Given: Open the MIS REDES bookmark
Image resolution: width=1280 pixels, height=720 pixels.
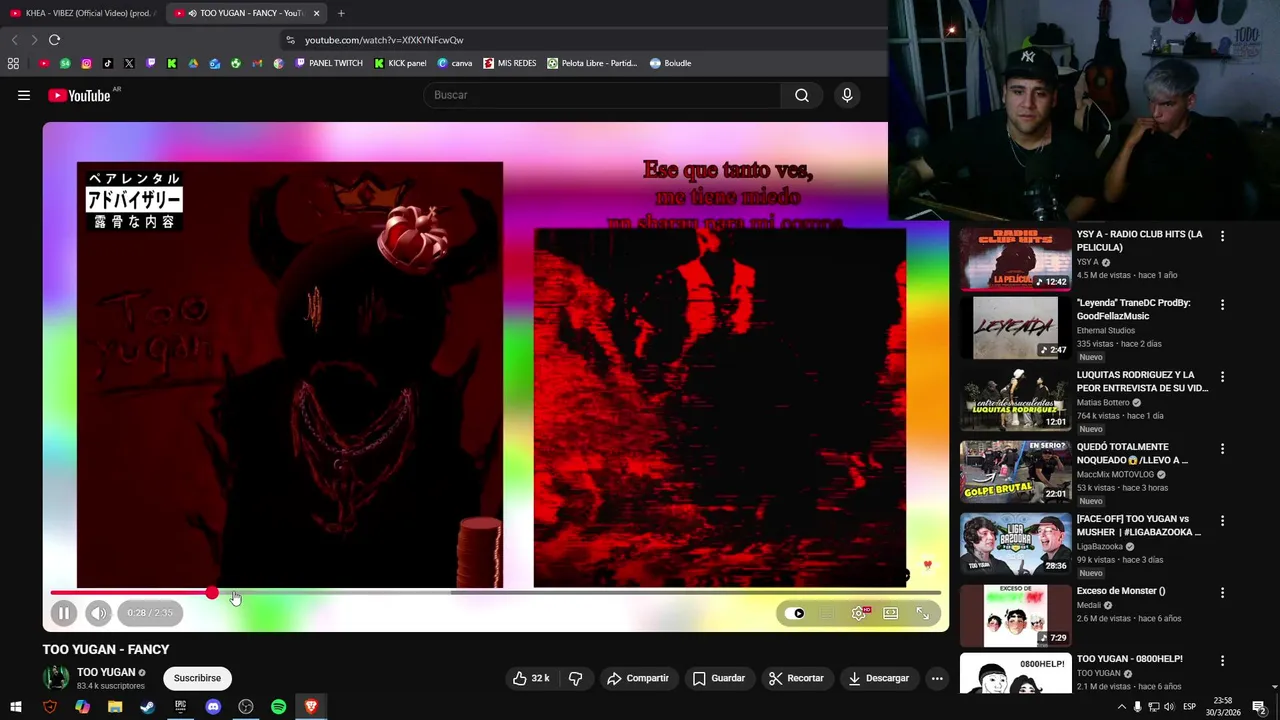Looking at the screenshot, I should [x=510, y=63].
